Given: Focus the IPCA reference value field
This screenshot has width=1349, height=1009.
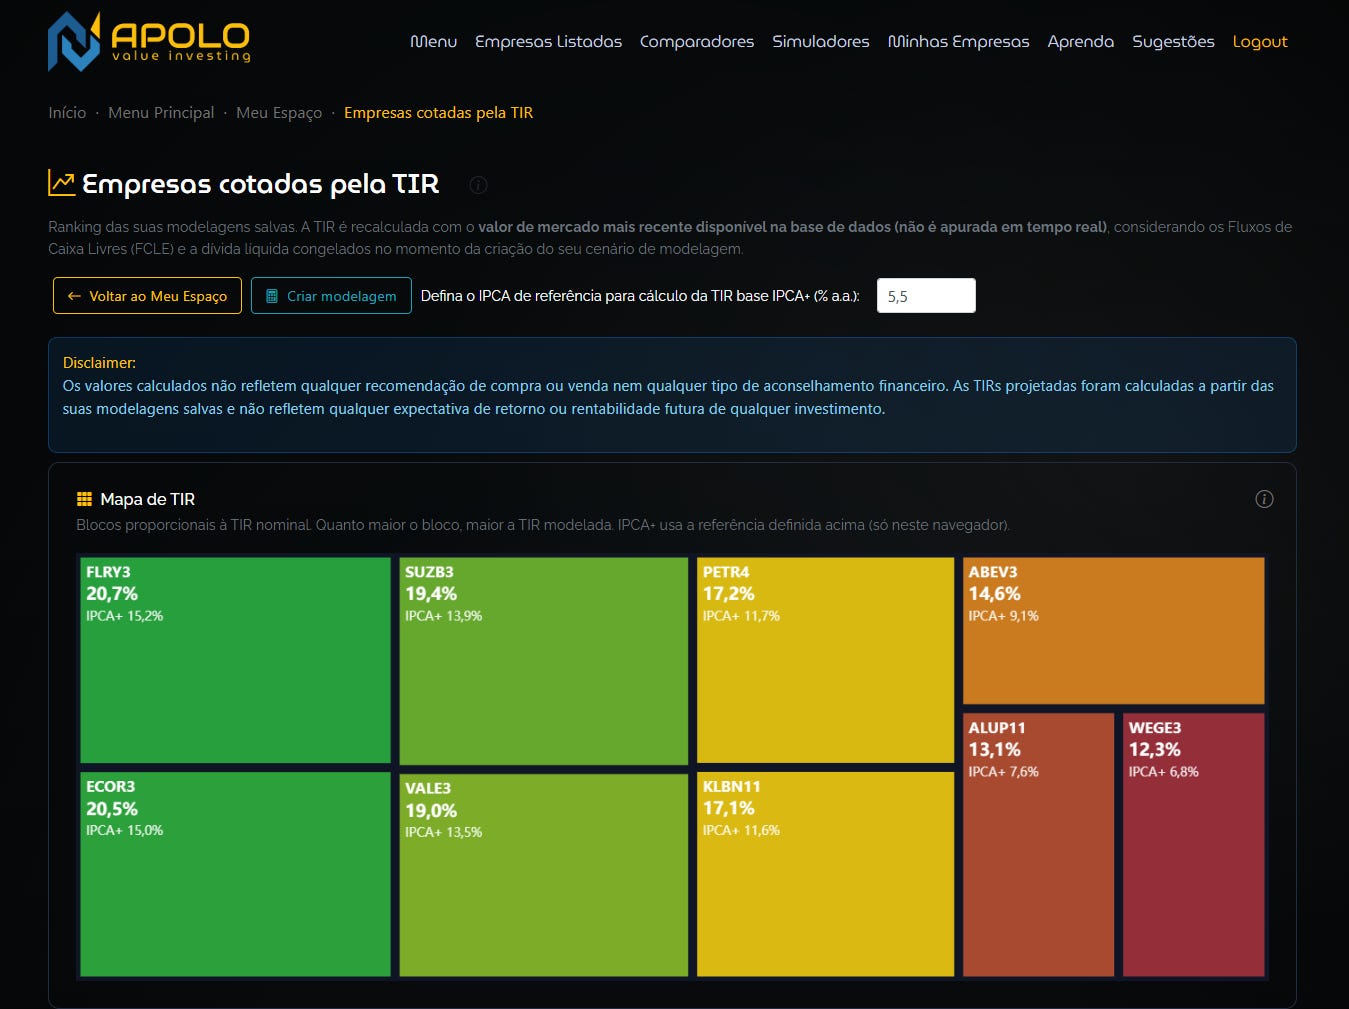Looking at the screenshot, I should [x=926, y=296].
